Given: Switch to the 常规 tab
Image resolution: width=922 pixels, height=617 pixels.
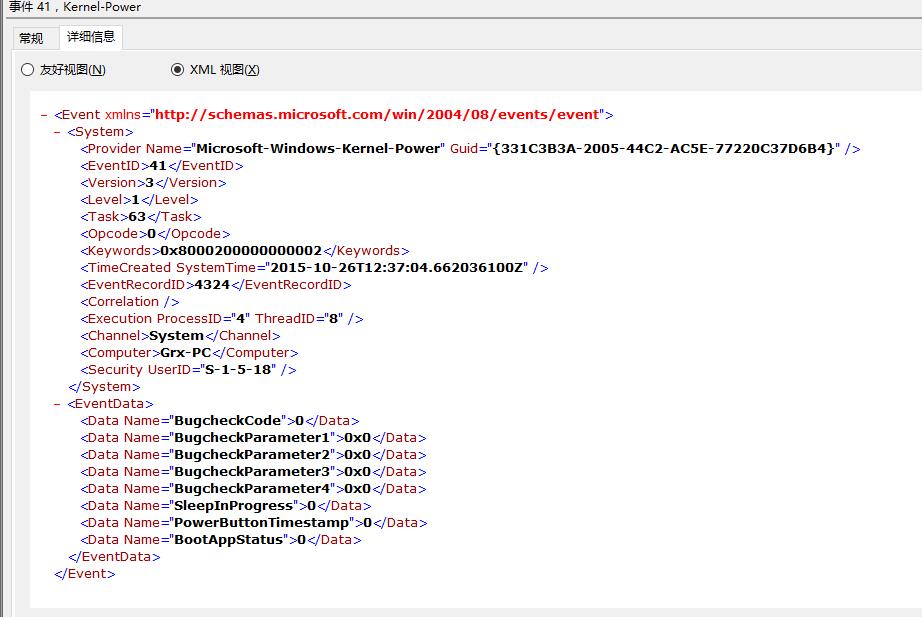Looking at the screenshot, I should 31,38.
